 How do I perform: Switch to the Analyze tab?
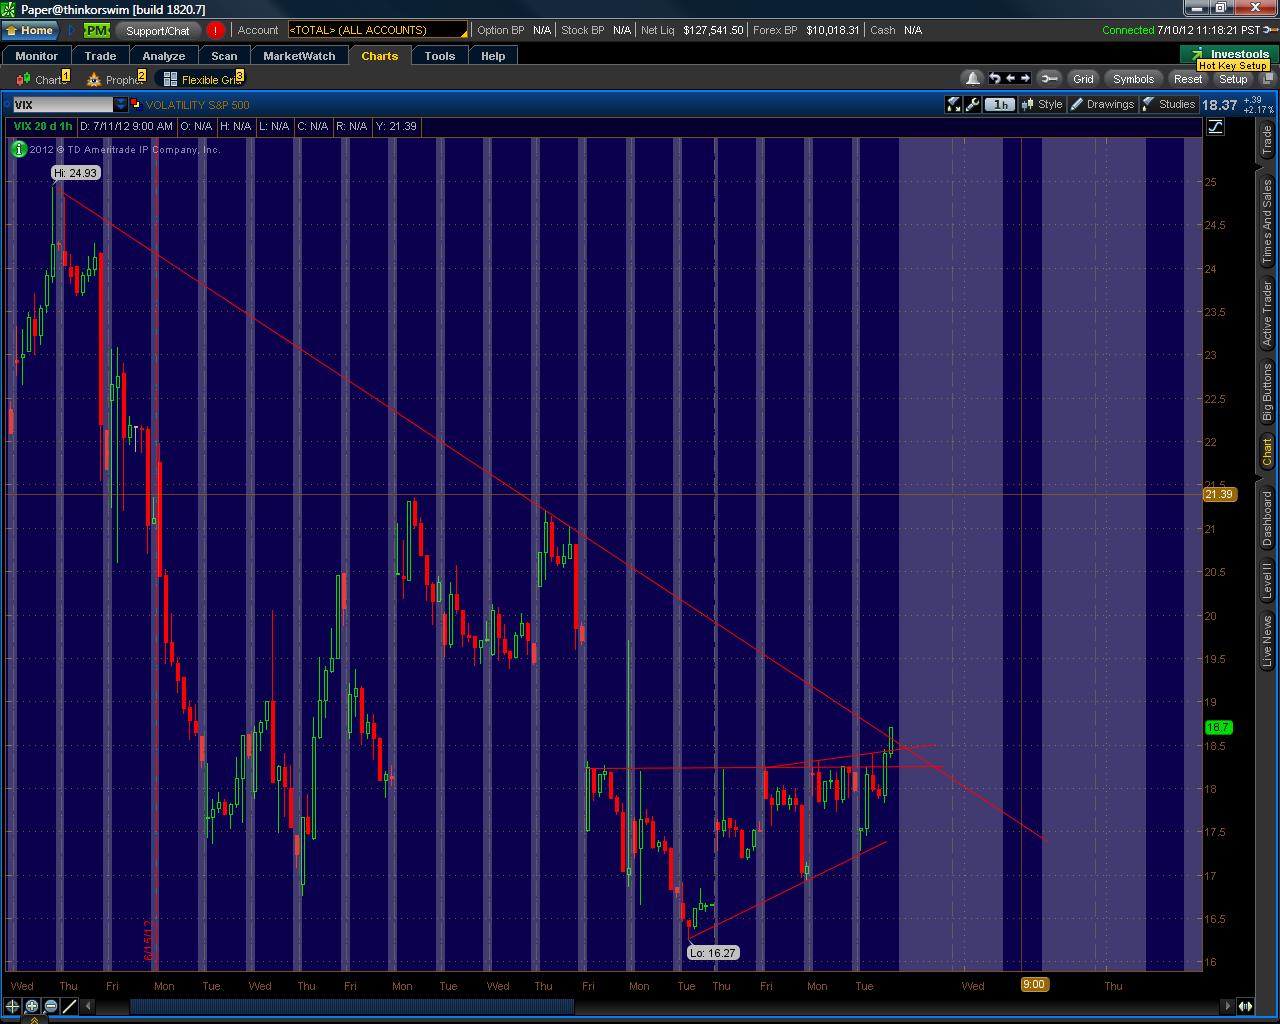(x=164, y=56)
